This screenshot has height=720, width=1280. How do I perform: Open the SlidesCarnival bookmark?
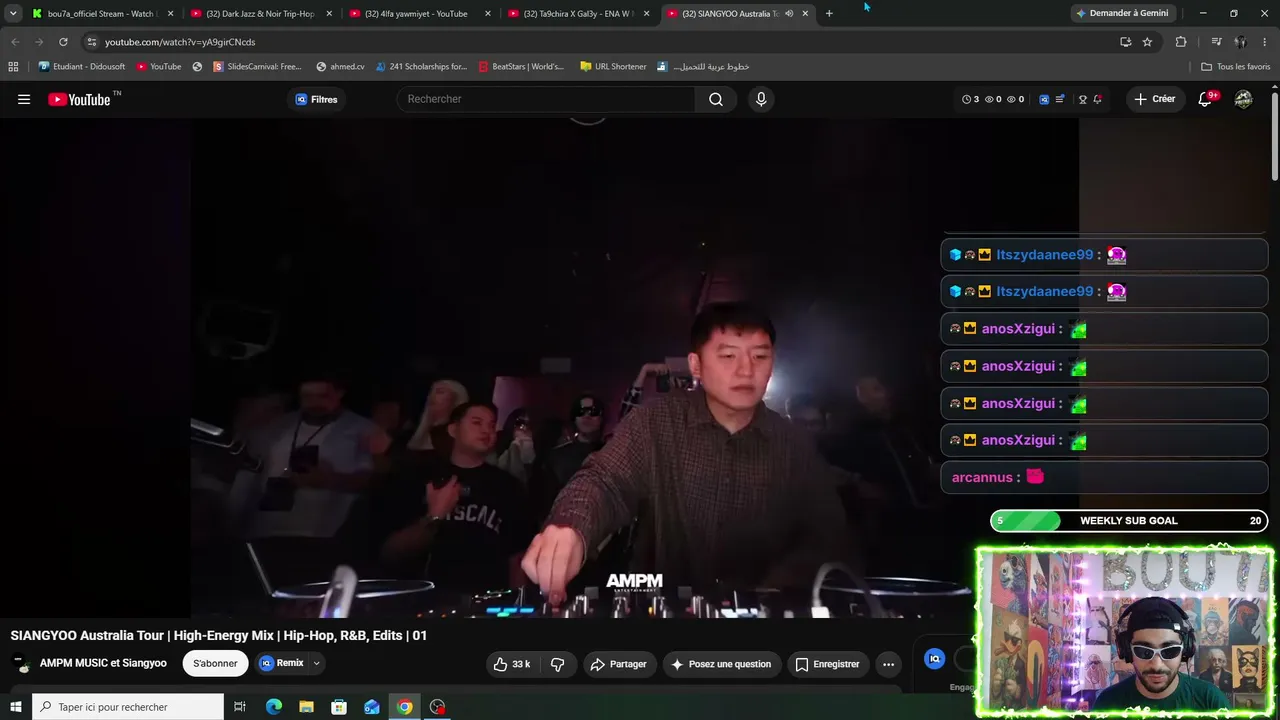click(257, 67)
